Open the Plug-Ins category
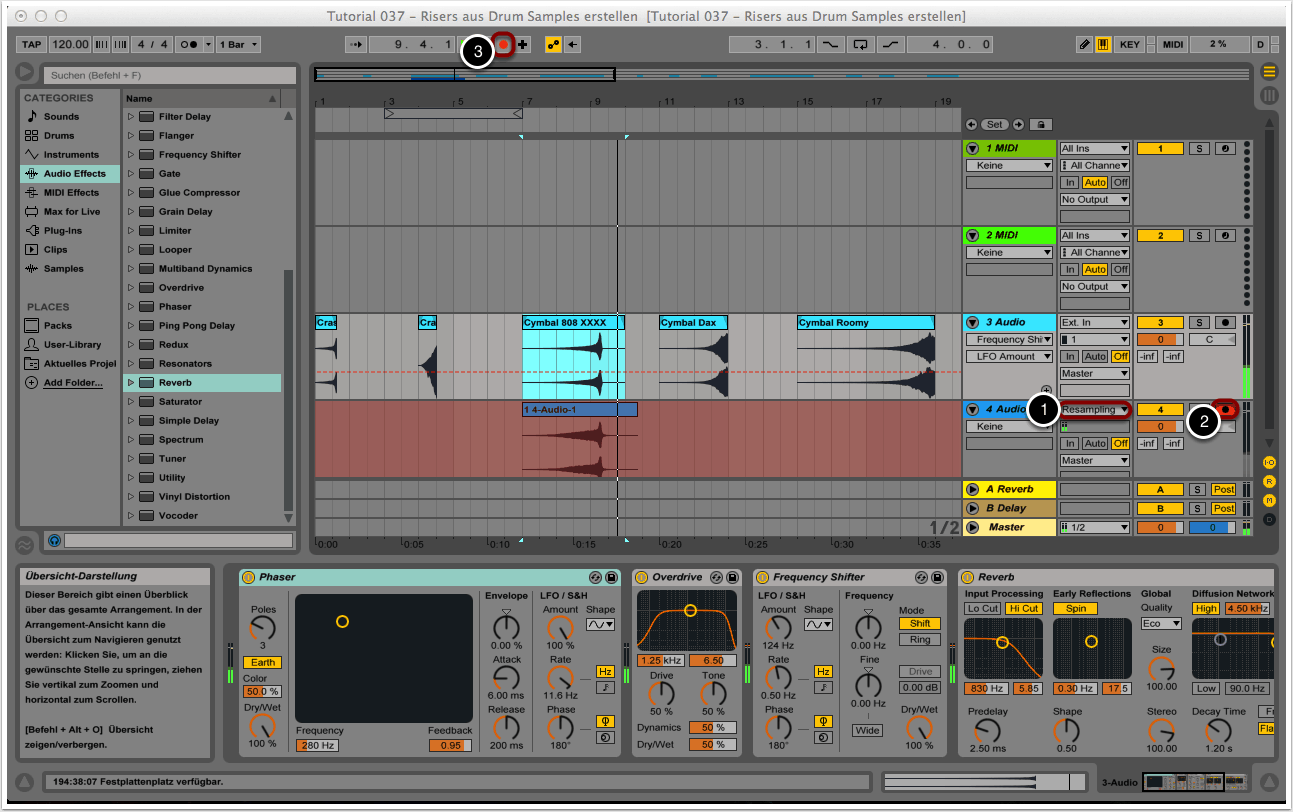The width and height of the screenshot is (1293, 812). (62, 230)
